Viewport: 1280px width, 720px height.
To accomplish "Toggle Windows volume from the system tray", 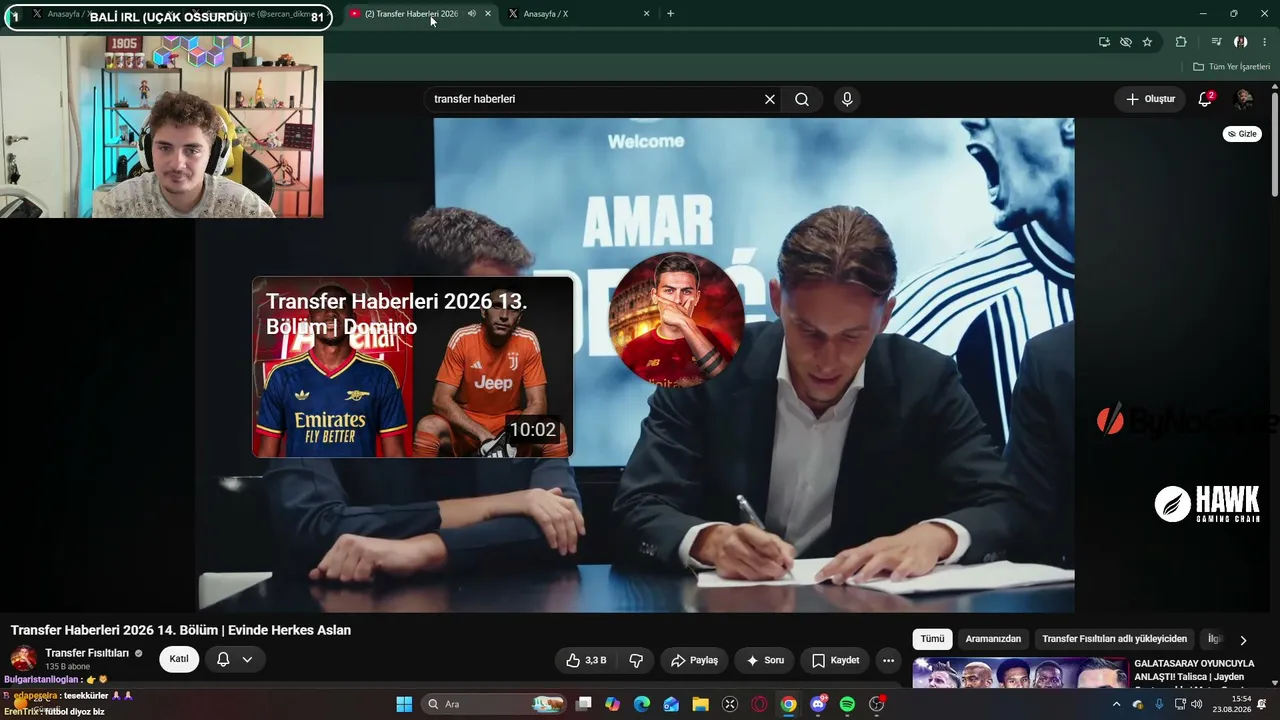I will (x=1197, y=704).
